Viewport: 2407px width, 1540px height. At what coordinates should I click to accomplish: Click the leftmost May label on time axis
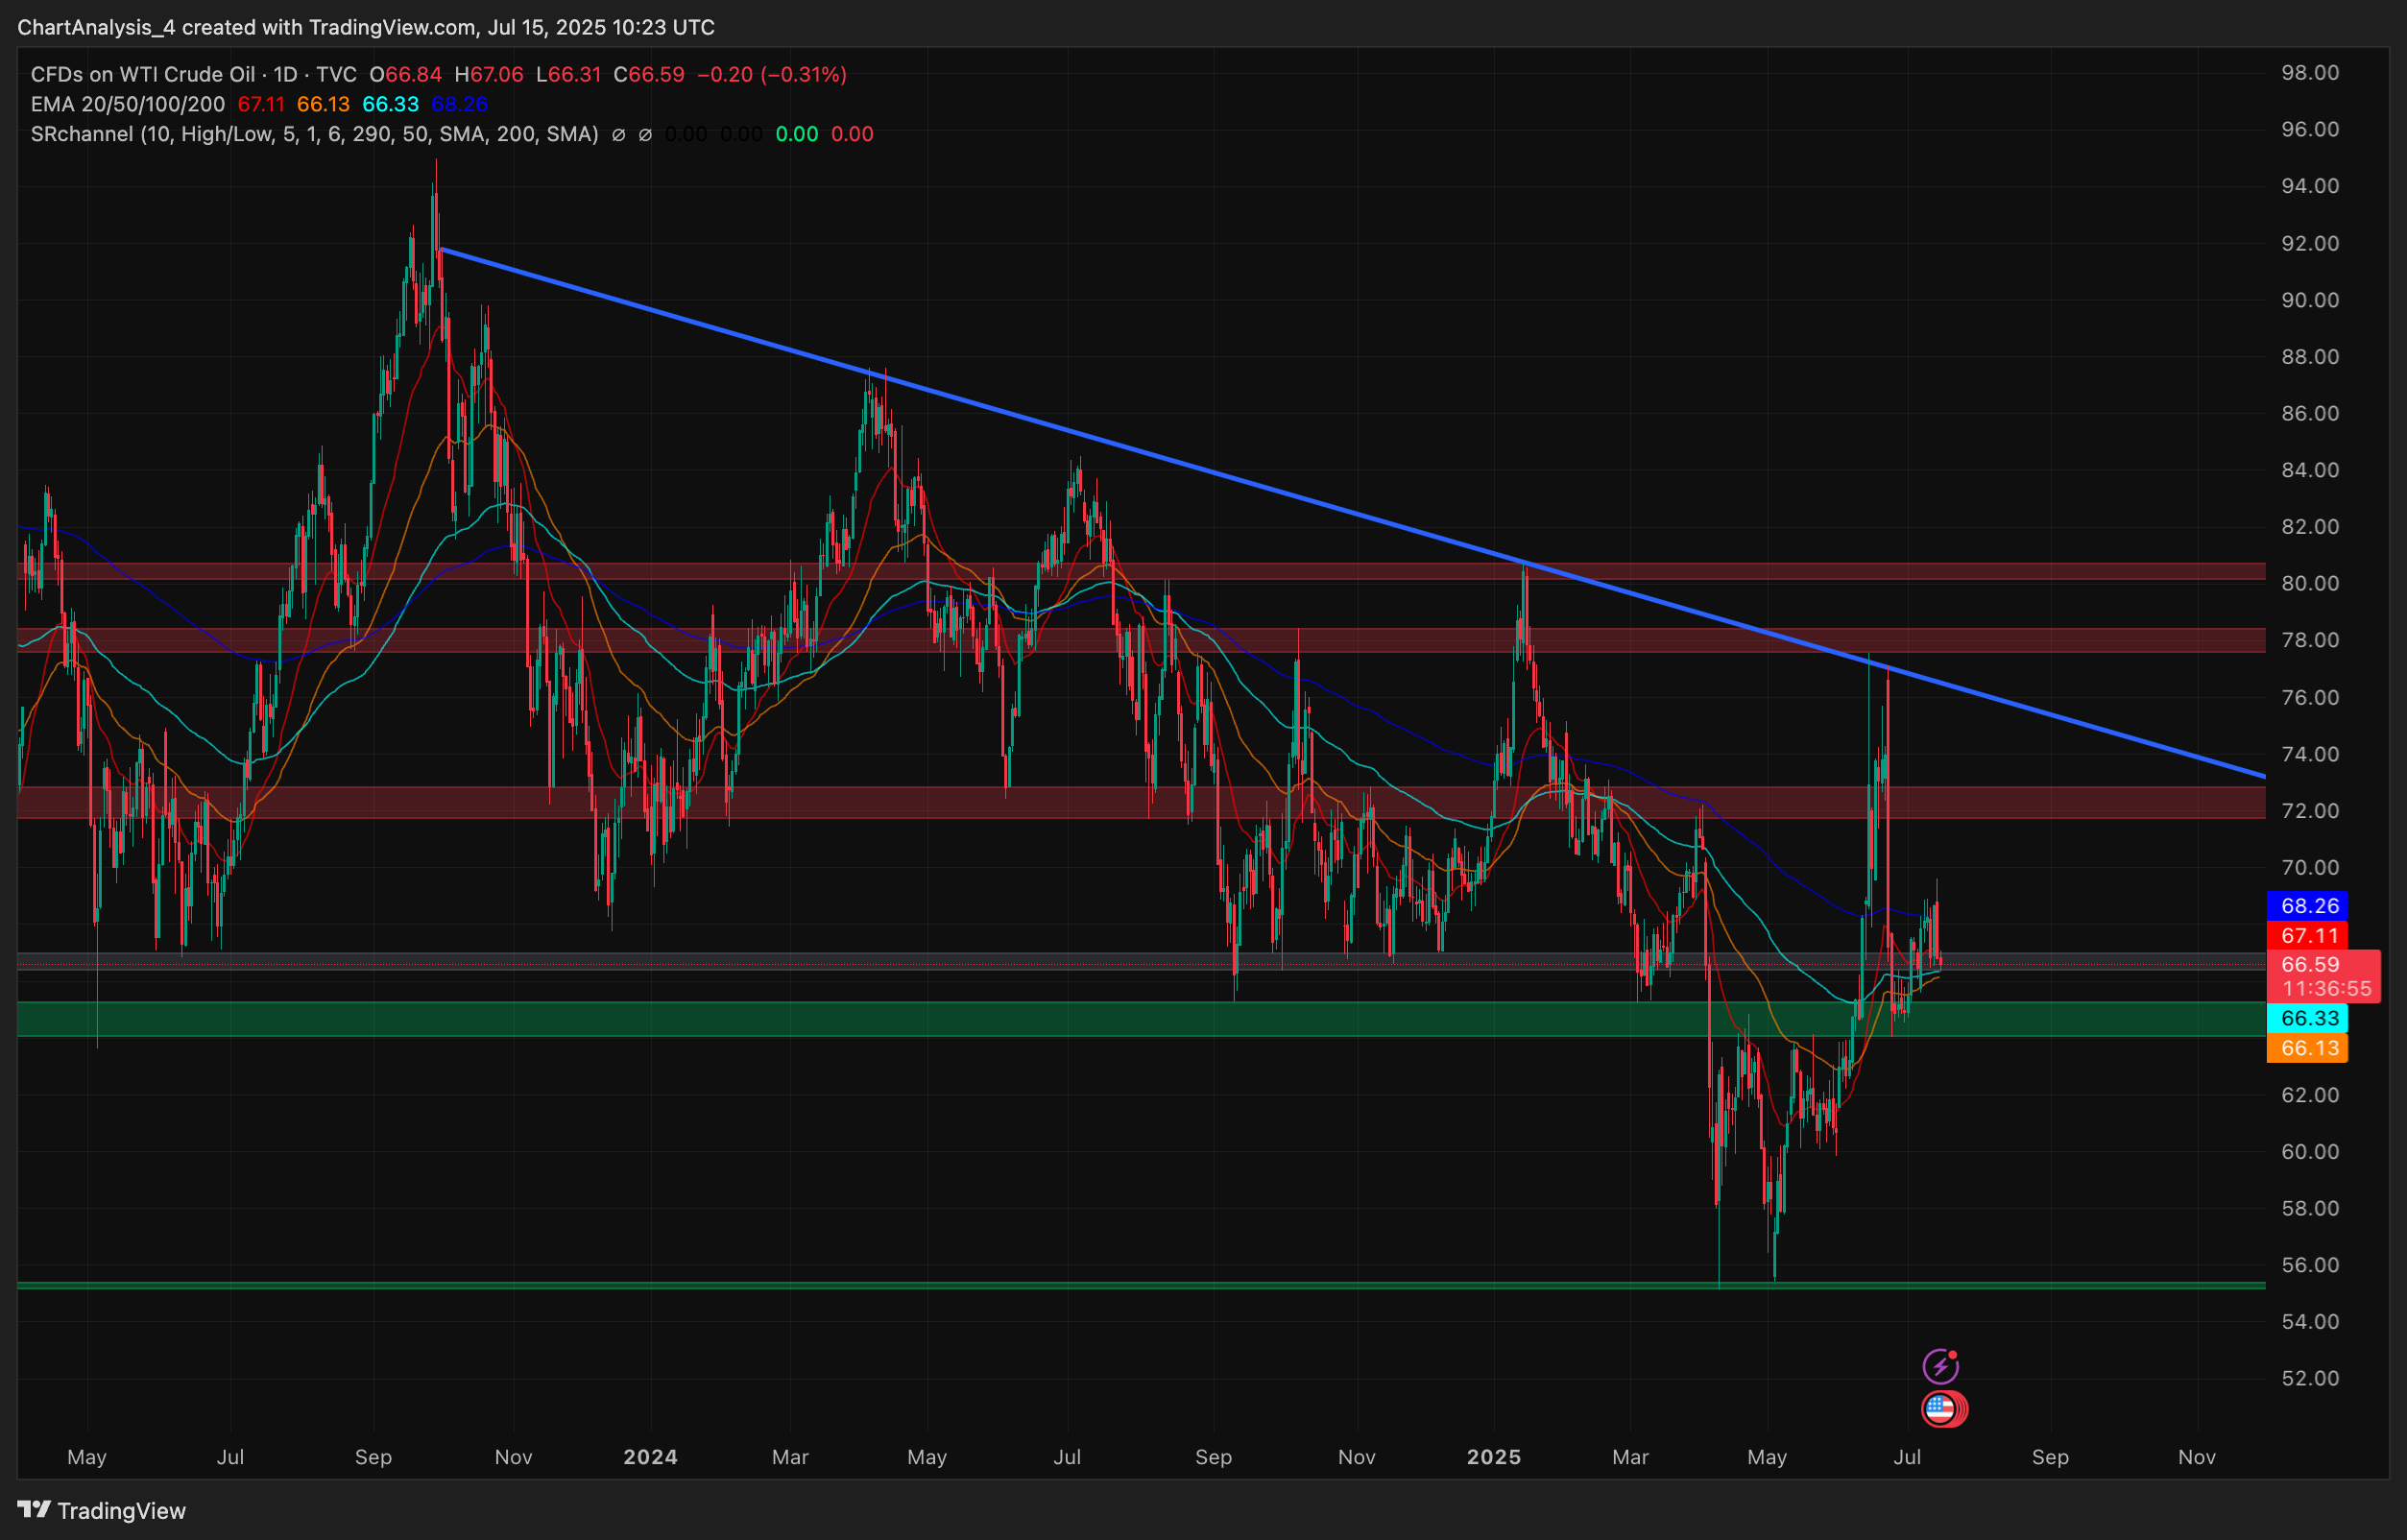pos(87,1457)
